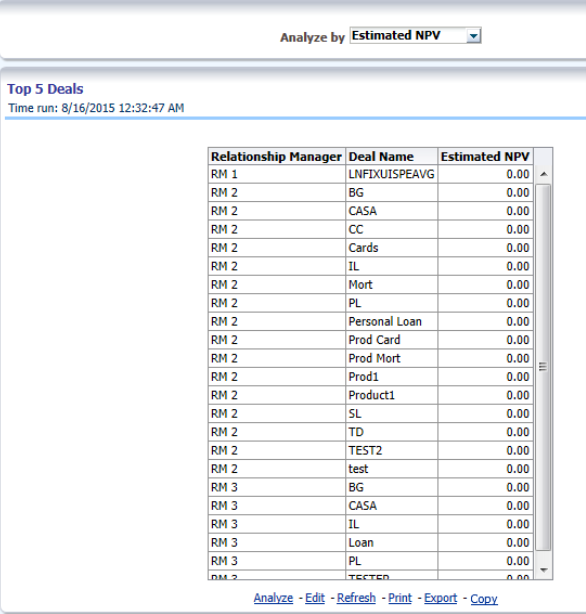The image size is (586, 614).
Task: Click the TD deal name cell
Action: click(x=391, y=432)
